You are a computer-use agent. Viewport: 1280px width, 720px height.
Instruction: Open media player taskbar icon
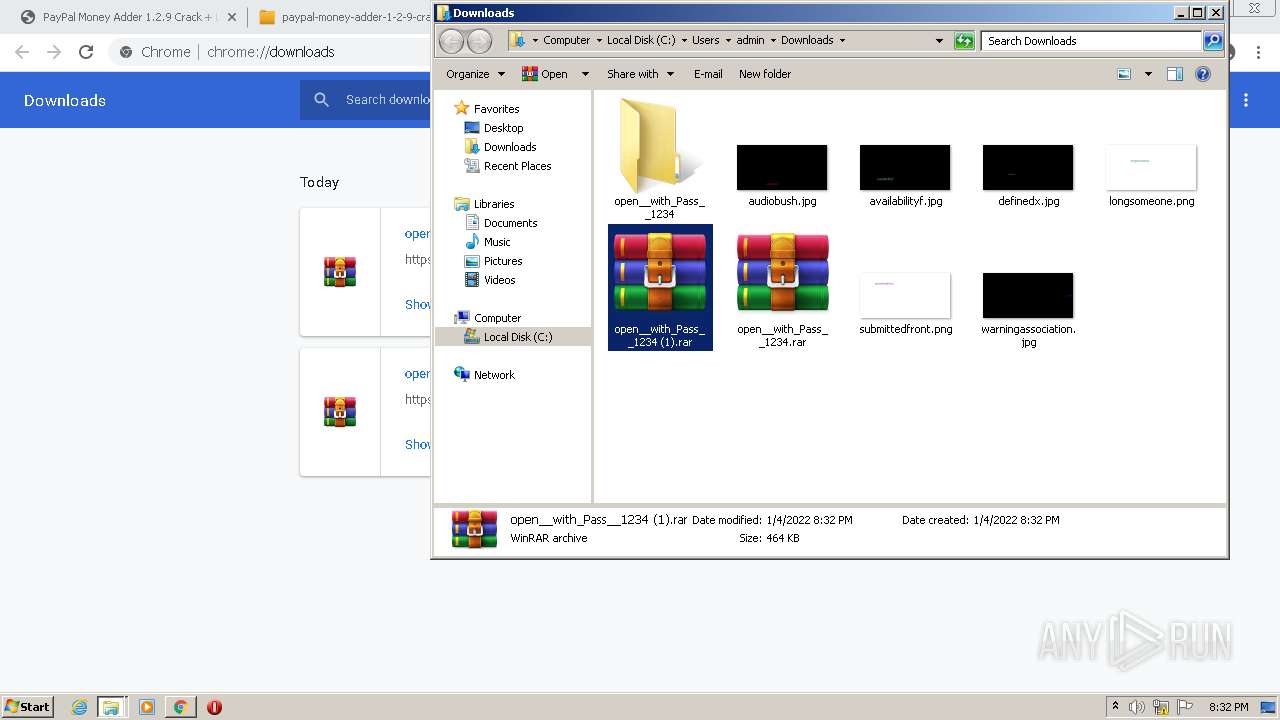click(x=147, y=707)
